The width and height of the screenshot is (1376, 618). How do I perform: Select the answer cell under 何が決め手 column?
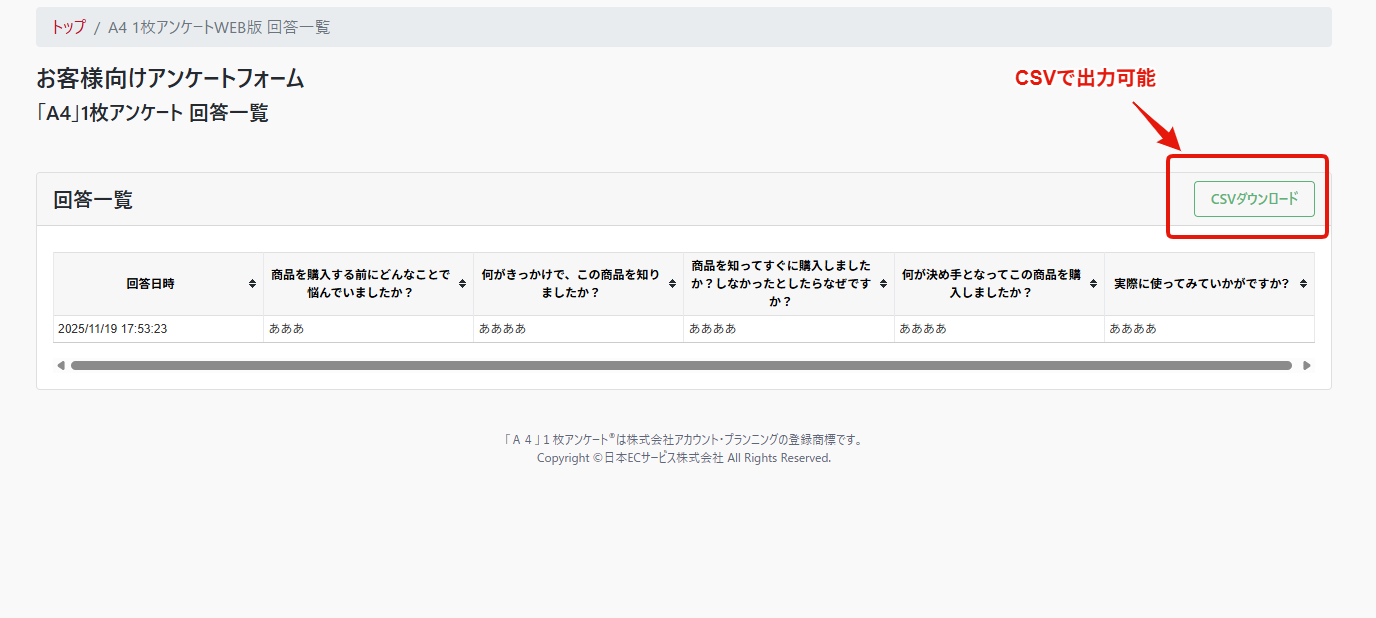922,329
